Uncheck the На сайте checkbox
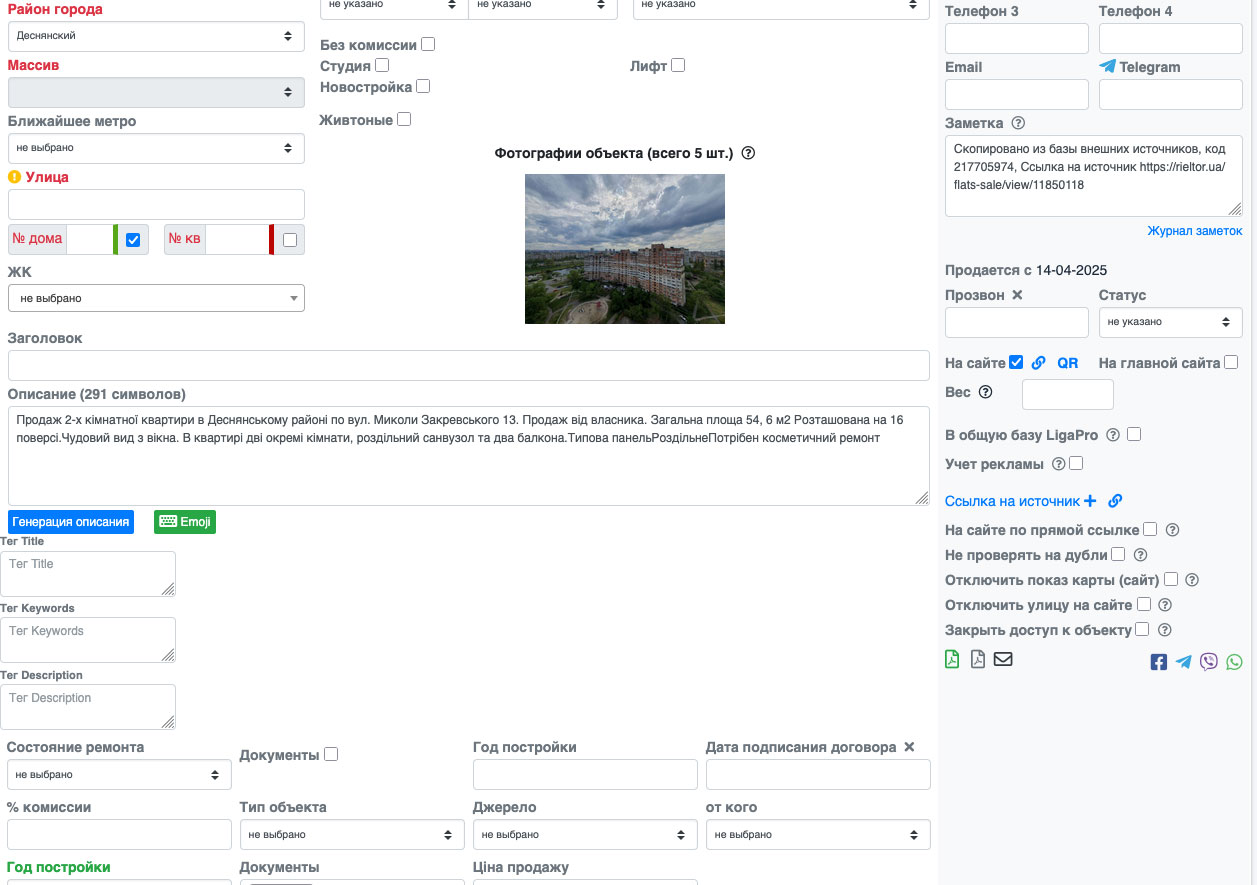This screenshot has width=1257, height=885. pyautogui.click(x=1016, y=362)
